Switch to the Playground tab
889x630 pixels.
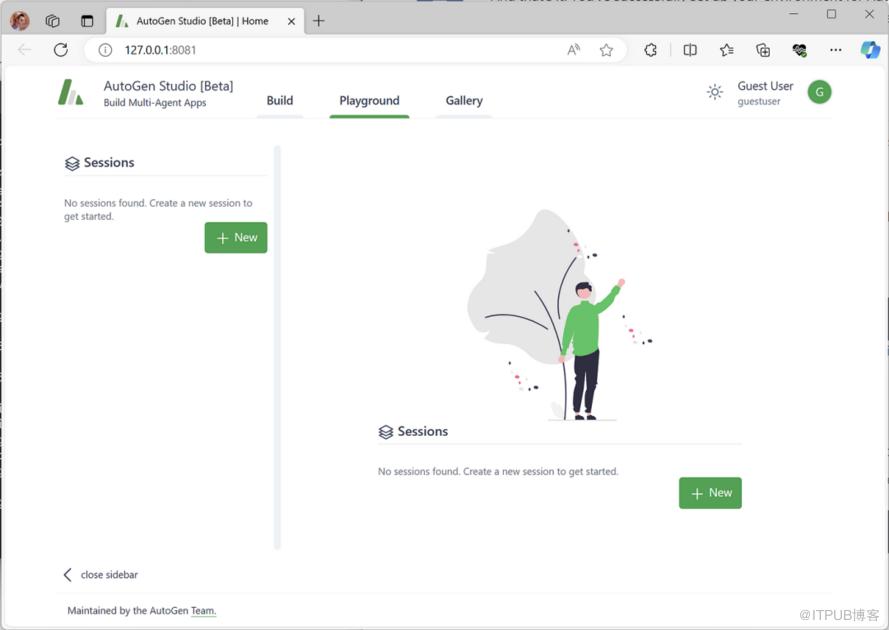click(x=369, y=101)
